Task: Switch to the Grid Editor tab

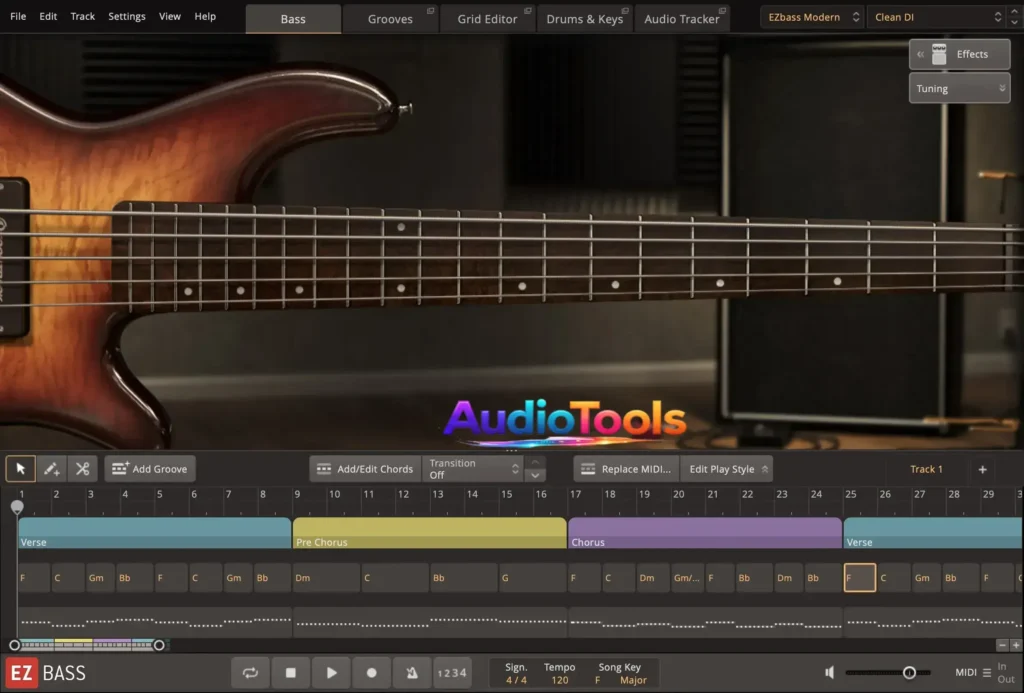Action: coord(487,17)
